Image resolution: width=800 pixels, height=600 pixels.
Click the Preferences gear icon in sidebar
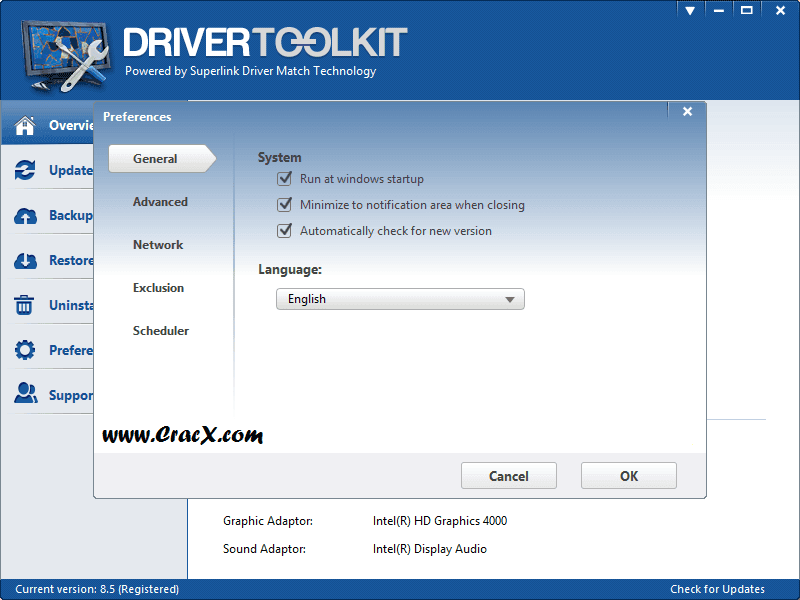[25, 350]
